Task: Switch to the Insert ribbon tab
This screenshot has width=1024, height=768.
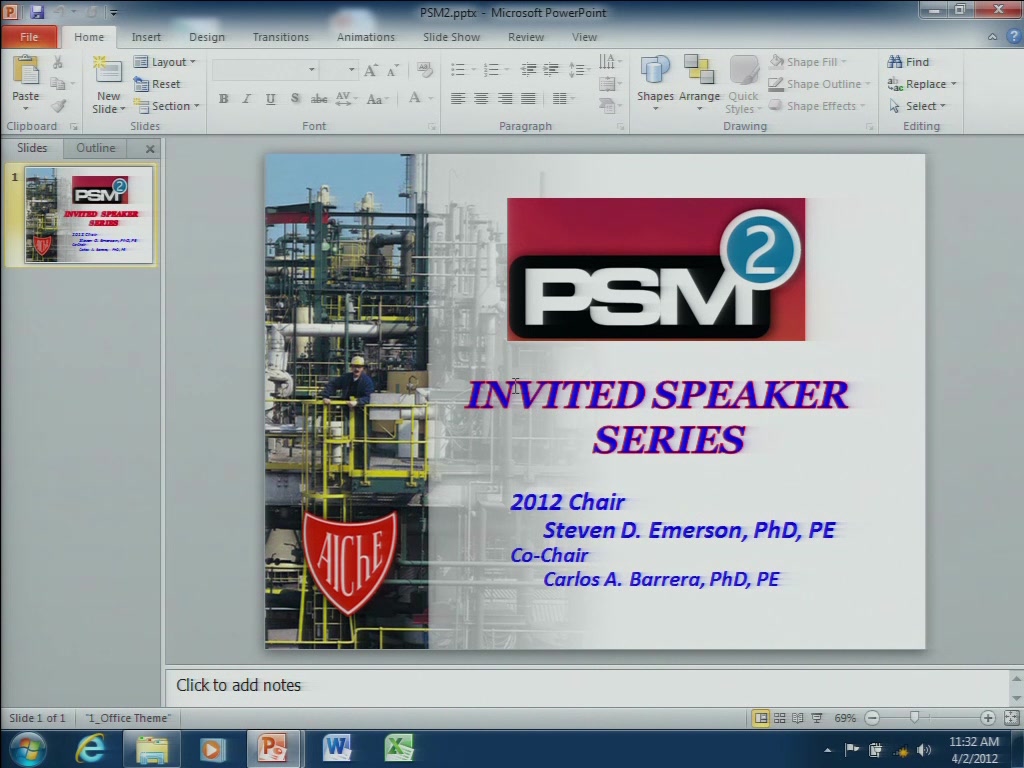Action: [x=146, y=37]
